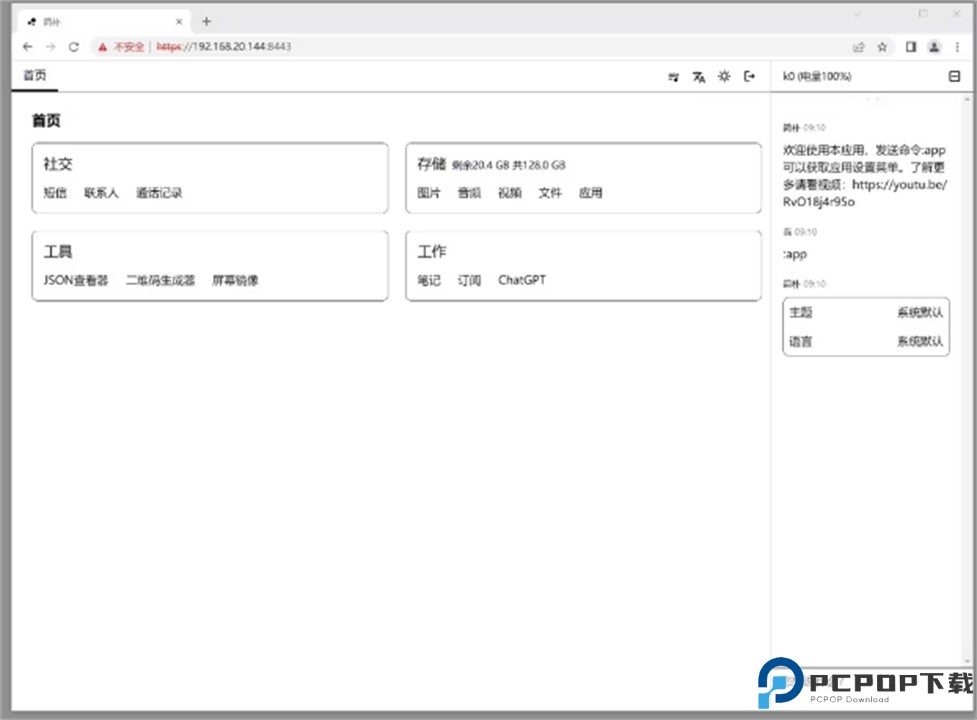Image resolution: width=977 pixels, height=720 pixels.
Task: Open the JSON查看器 tool
Action: tap(76, 281)
